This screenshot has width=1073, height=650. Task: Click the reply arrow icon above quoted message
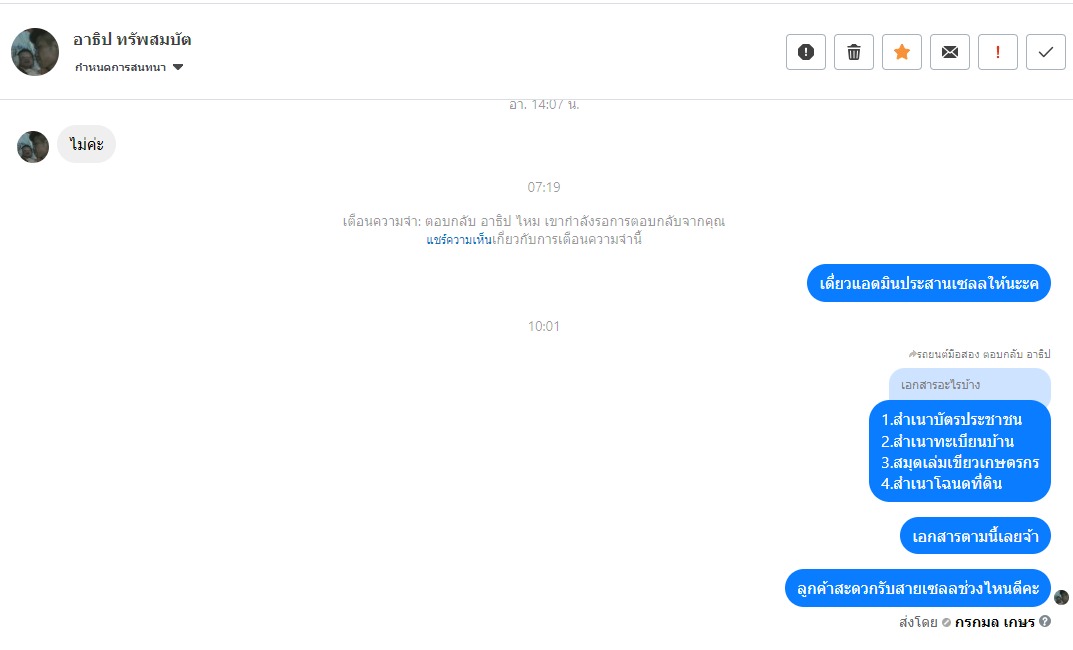pos(912,354)
